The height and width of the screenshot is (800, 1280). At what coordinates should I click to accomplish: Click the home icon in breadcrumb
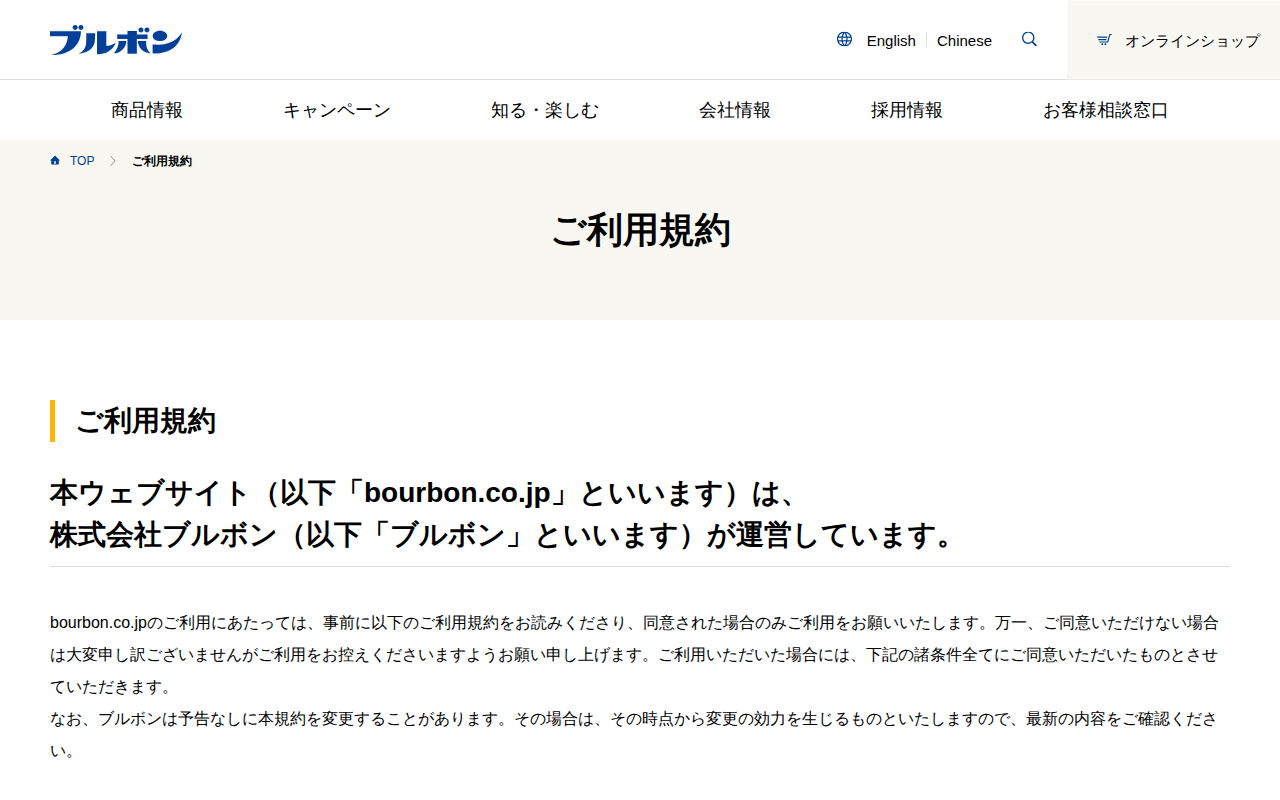click(55, 161)
